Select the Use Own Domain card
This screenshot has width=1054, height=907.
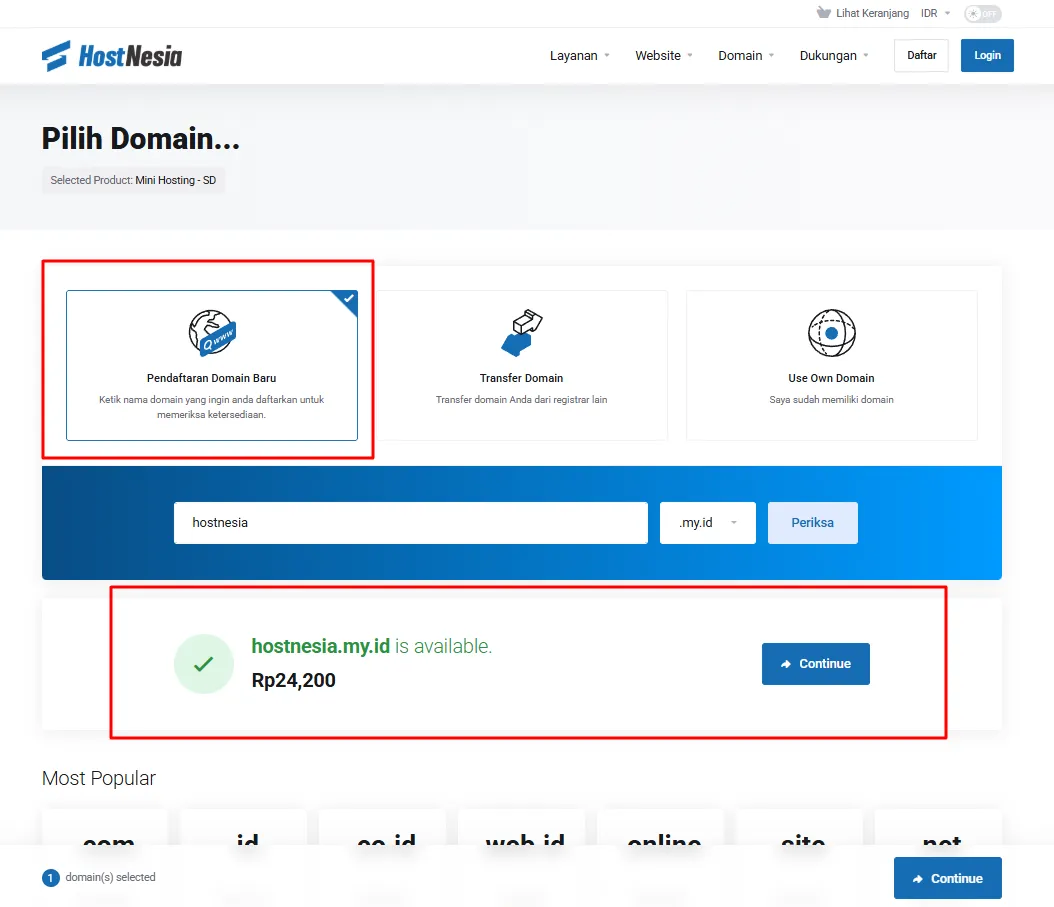click(832, 365)
